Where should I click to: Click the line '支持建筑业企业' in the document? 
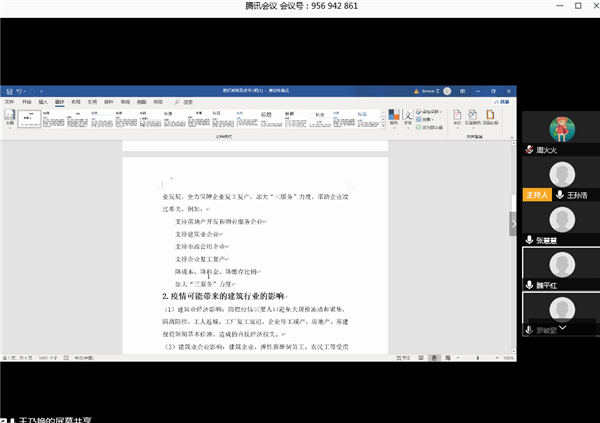pyautogui.click(x=199, y=234)
